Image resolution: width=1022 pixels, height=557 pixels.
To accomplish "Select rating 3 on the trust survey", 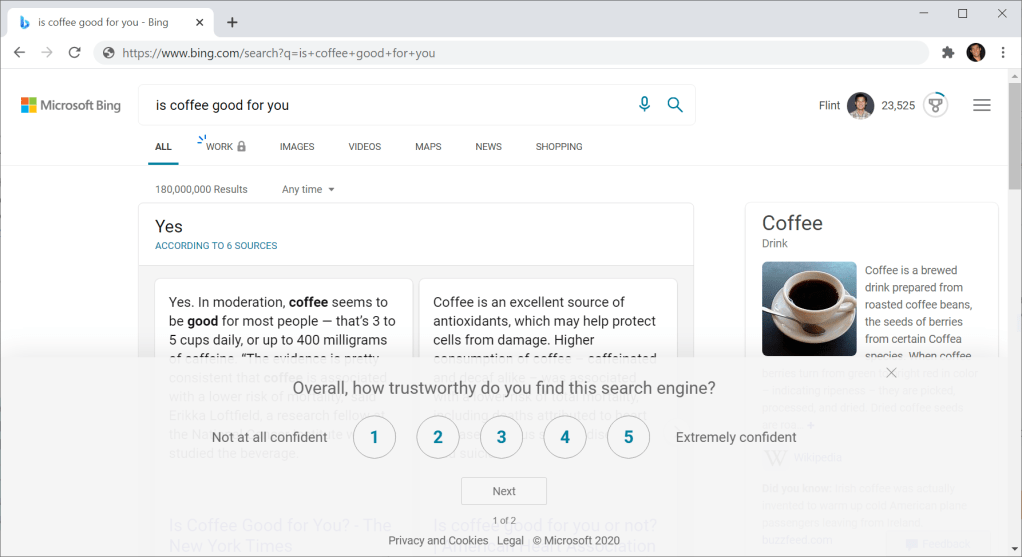I will click(x=501, y=437).
